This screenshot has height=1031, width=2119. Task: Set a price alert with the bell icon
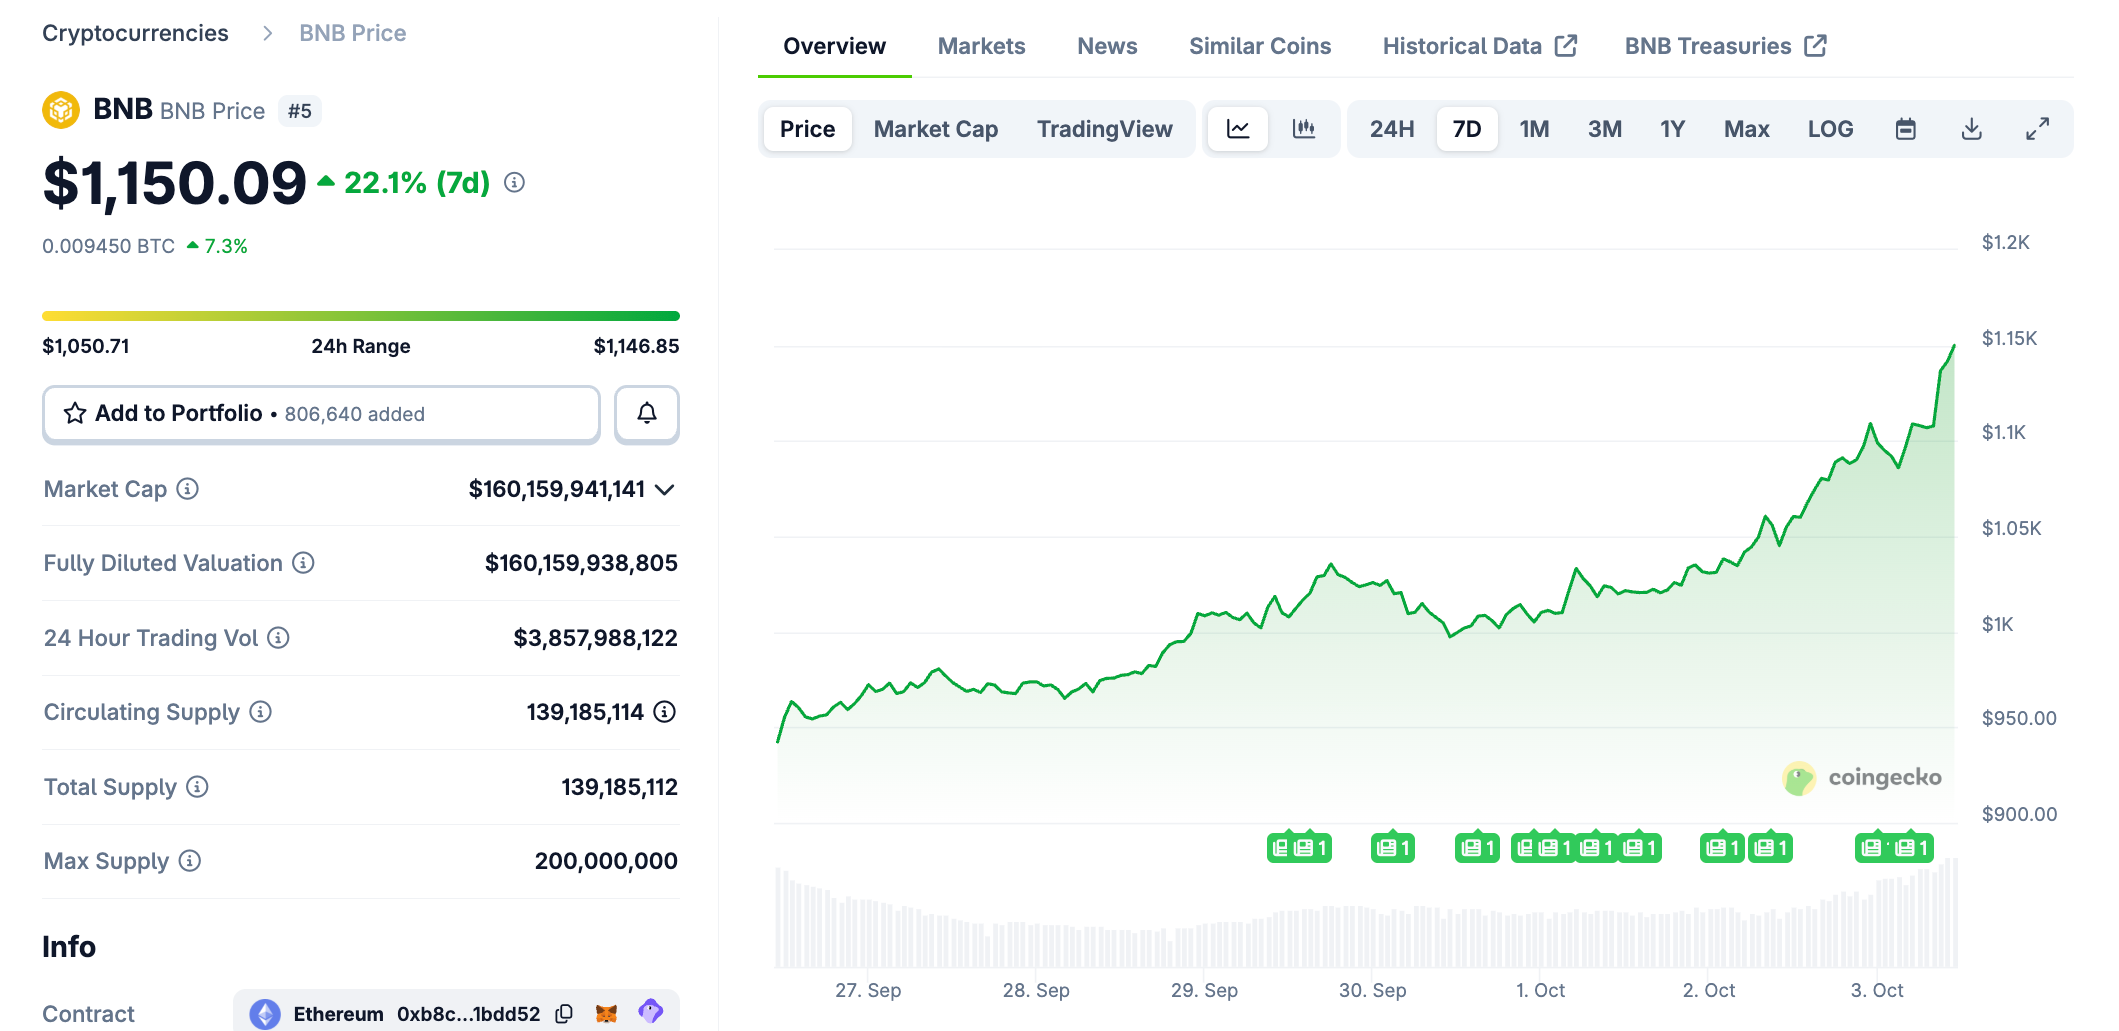click(647, 413)
